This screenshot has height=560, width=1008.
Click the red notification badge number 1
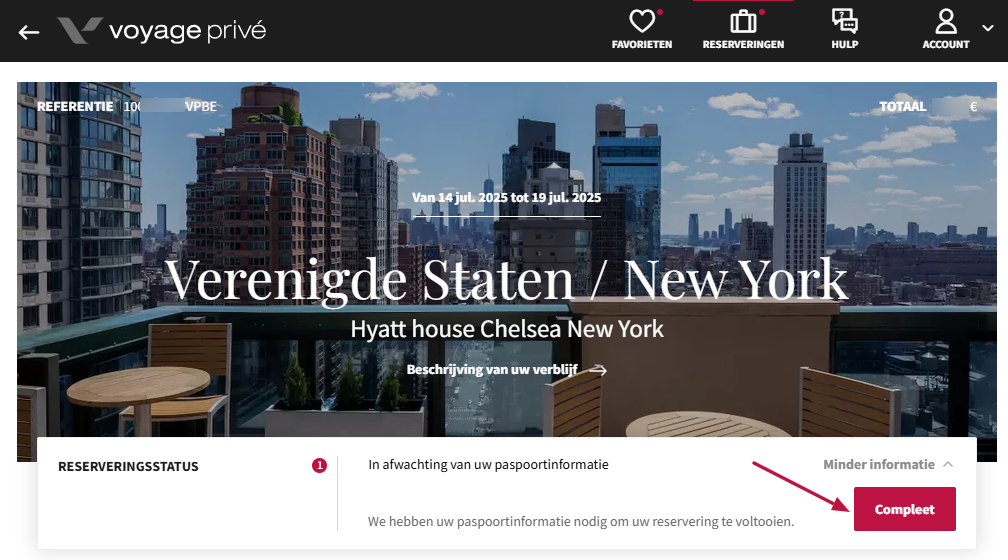319,465
